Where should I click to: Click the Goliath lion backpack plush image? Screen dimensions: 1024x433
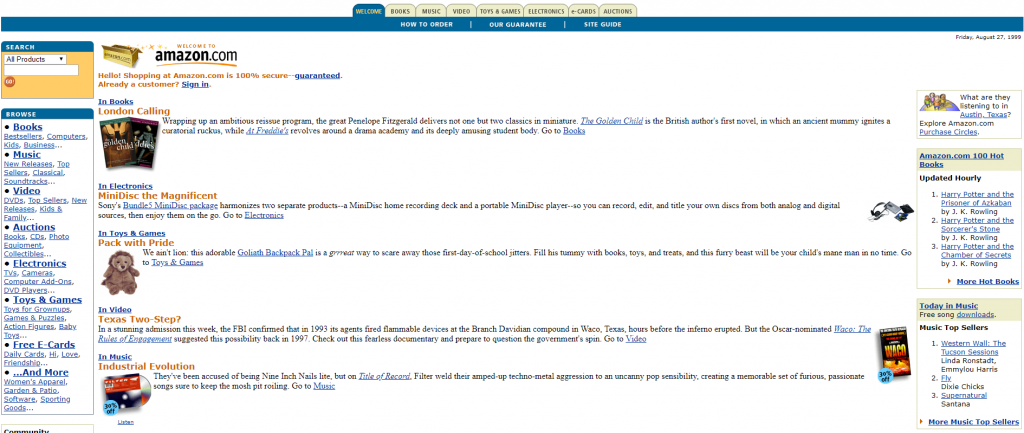pos(120,272)
